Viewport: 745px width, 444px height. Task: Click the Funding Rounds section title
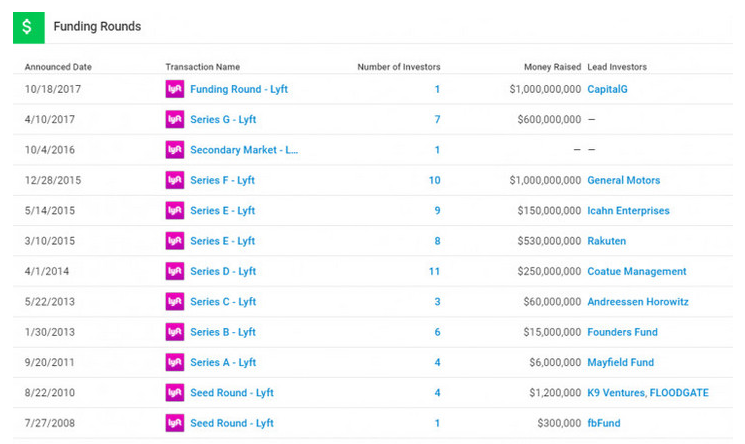pyautogui.click(x=97, y=27)
